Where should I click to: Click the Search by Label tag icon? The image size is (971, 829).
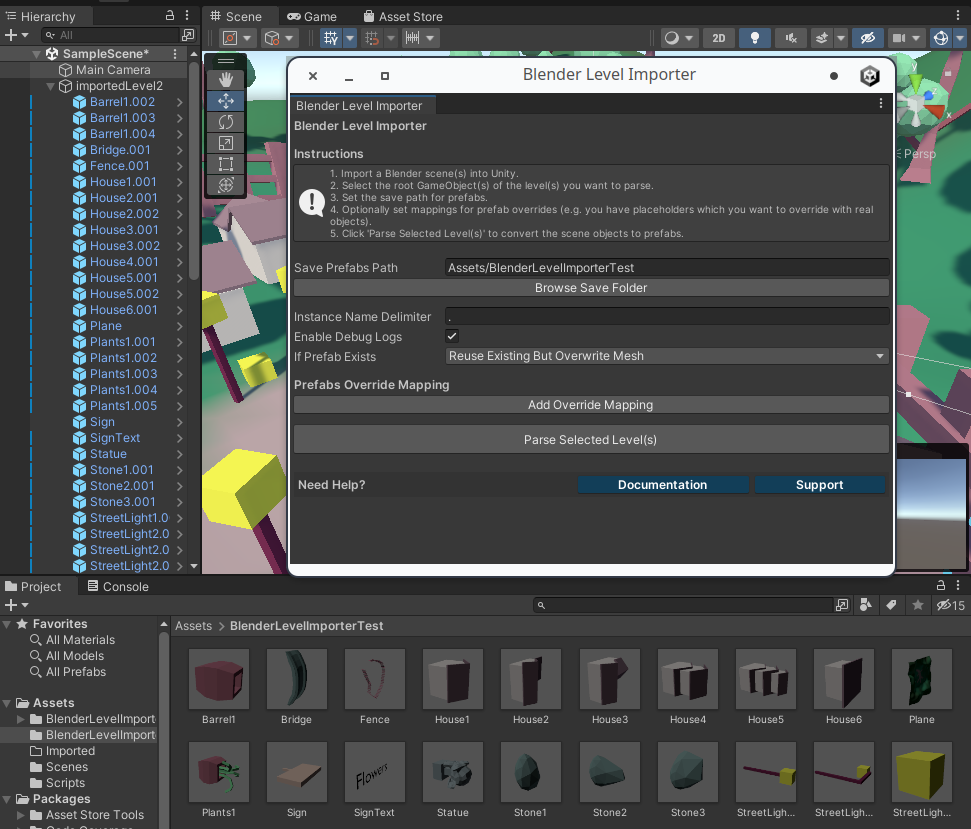tap(891, 605)
